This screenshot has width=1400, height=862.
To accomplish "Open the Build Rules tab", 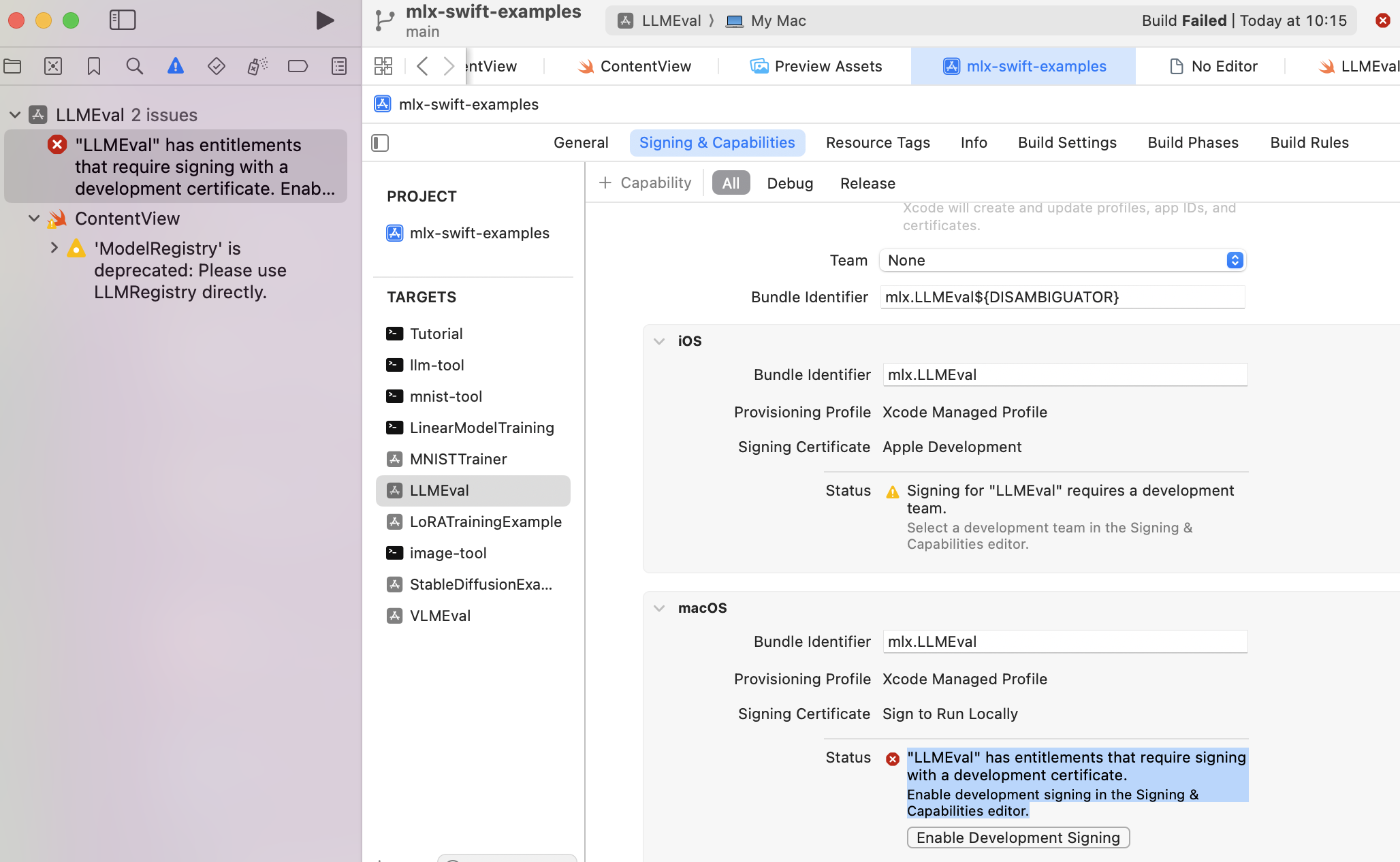I will coord(1309,143).
